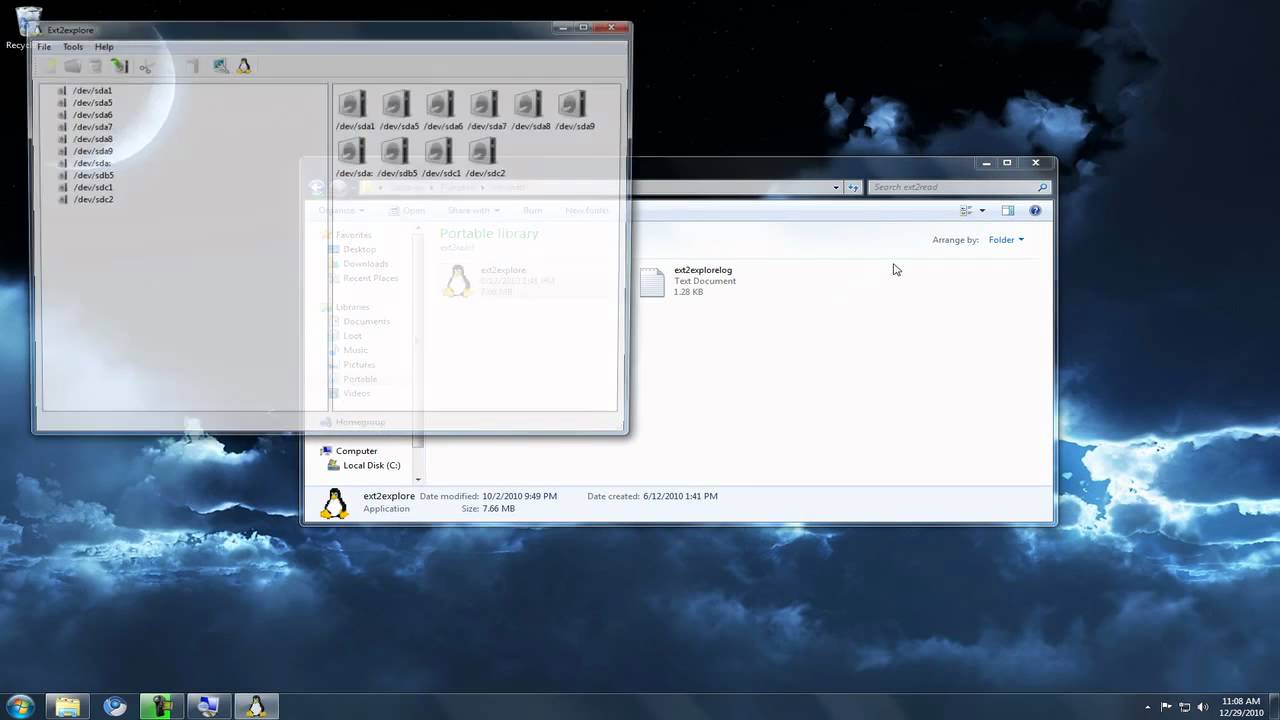This screenshot has width=1280, height=720.
Task: Click the Search ext2read field in Explorer
Action: (x=958, y=187)
